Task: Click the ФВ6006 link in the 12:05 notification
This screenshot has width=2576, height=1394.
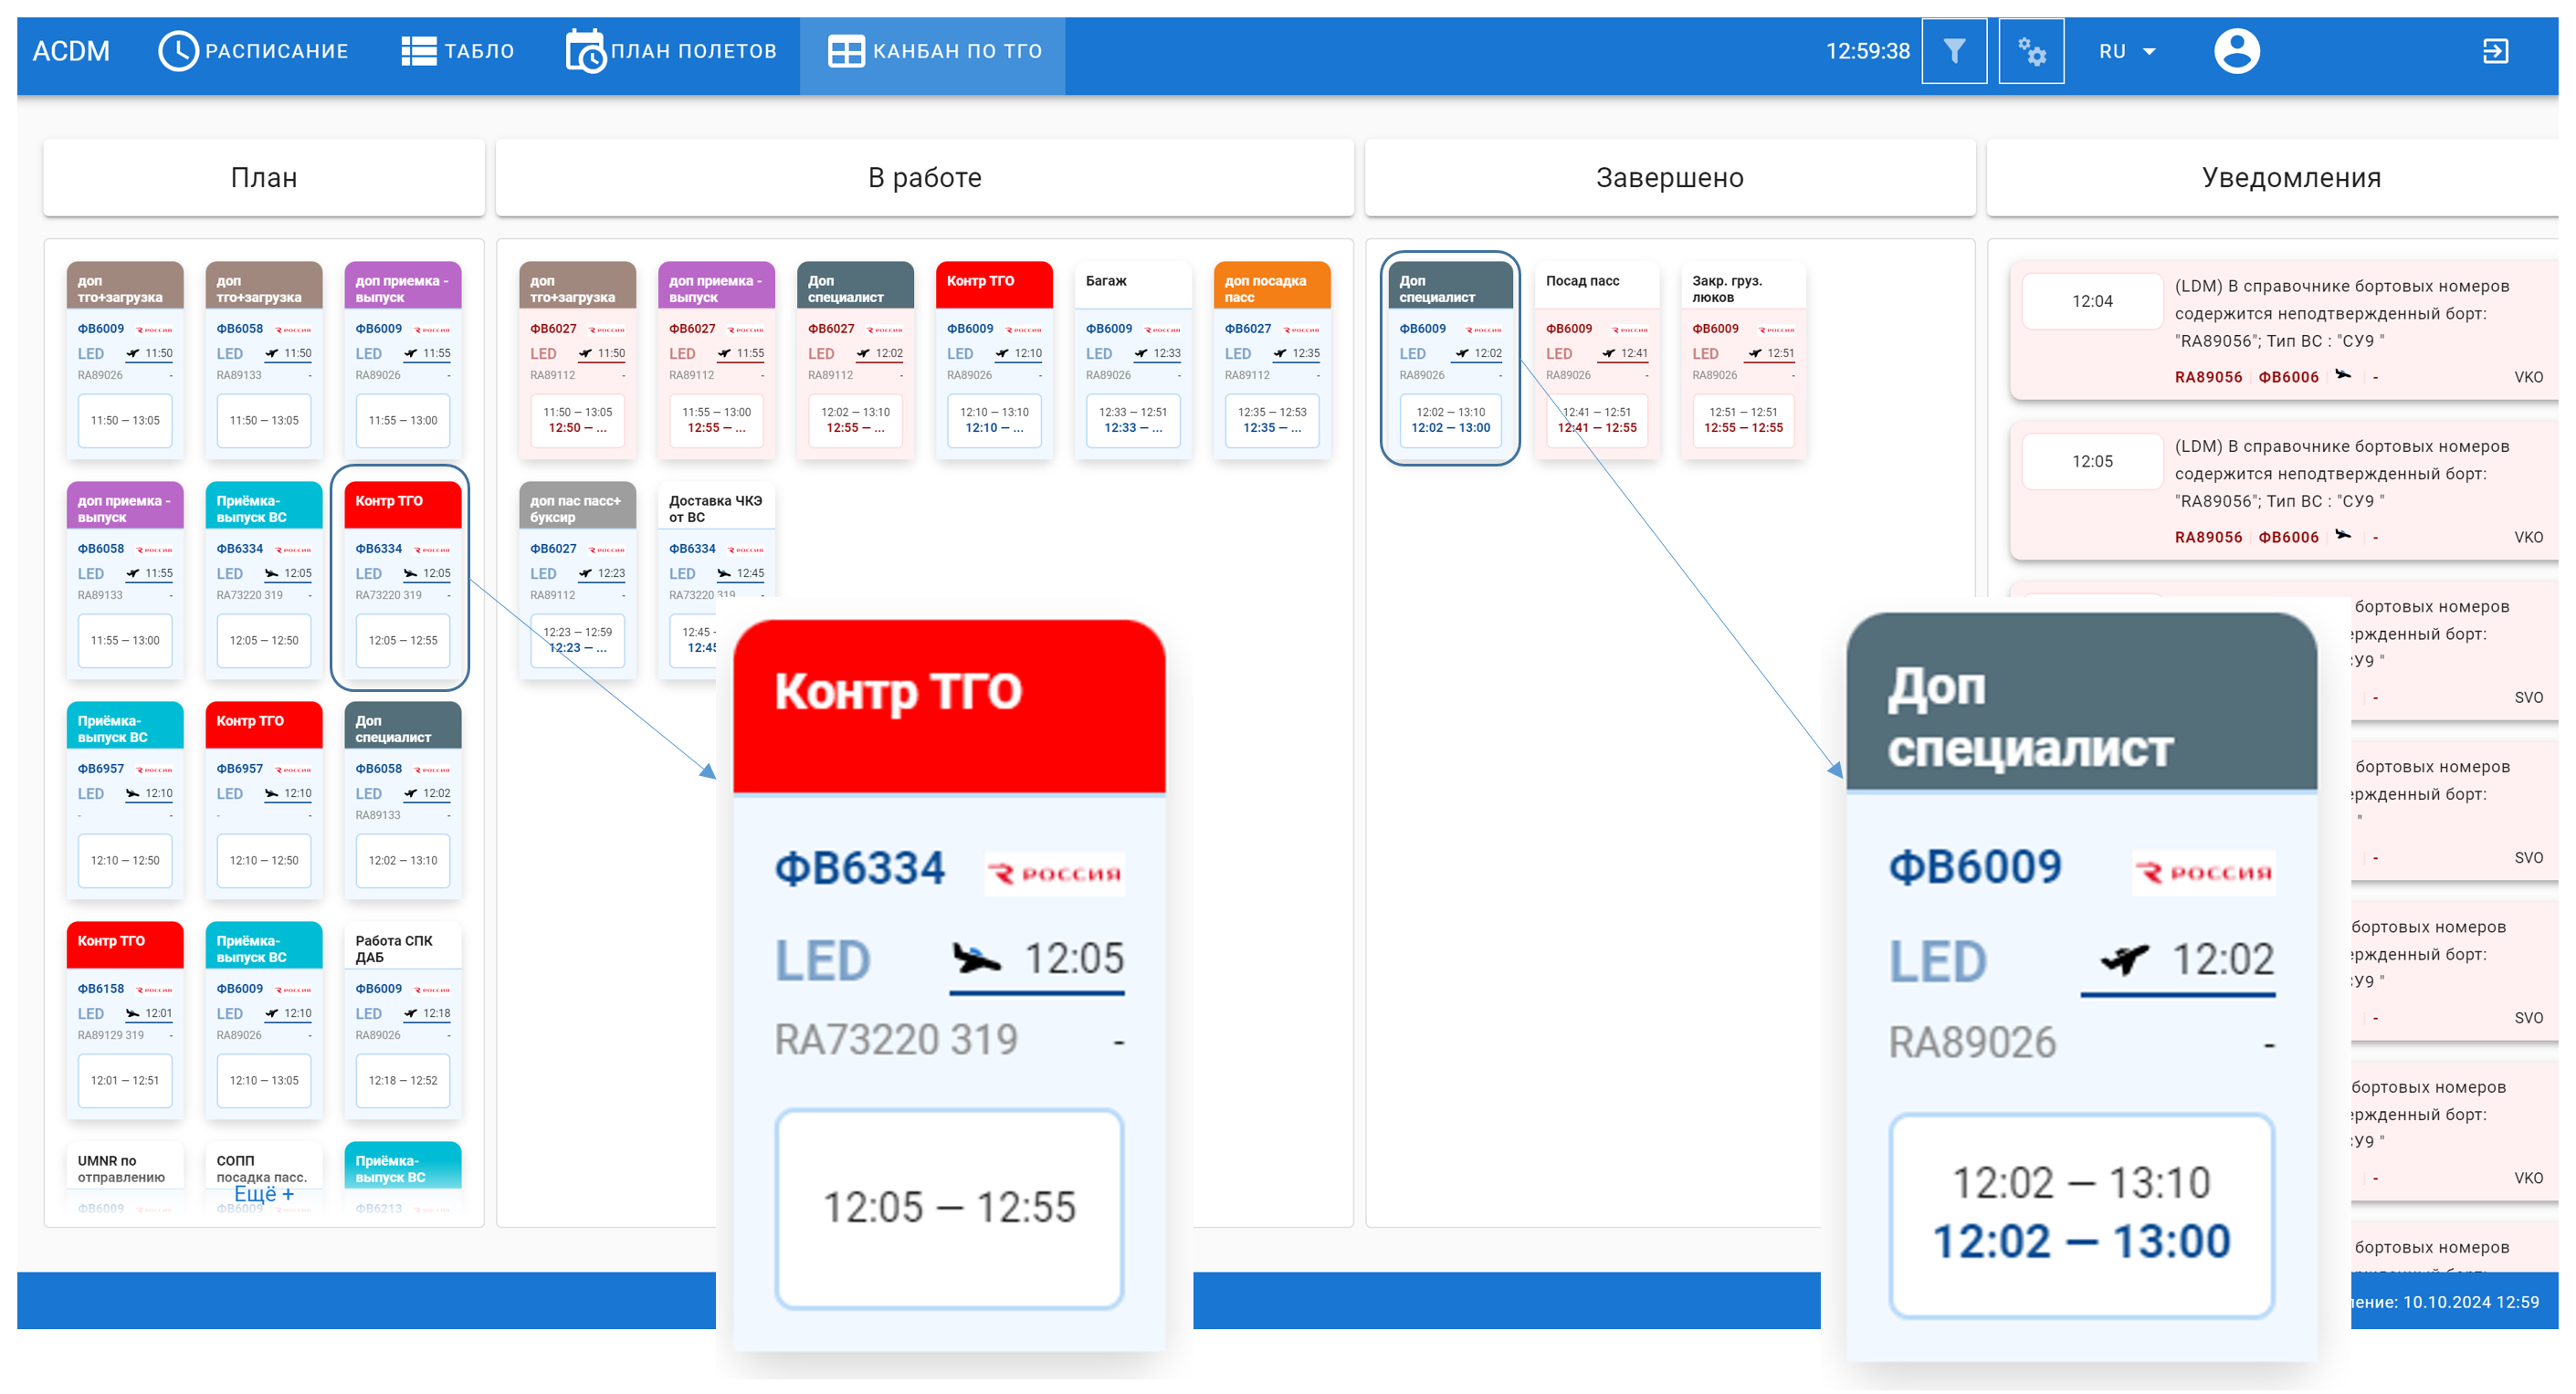Action: pos(2288,537)
